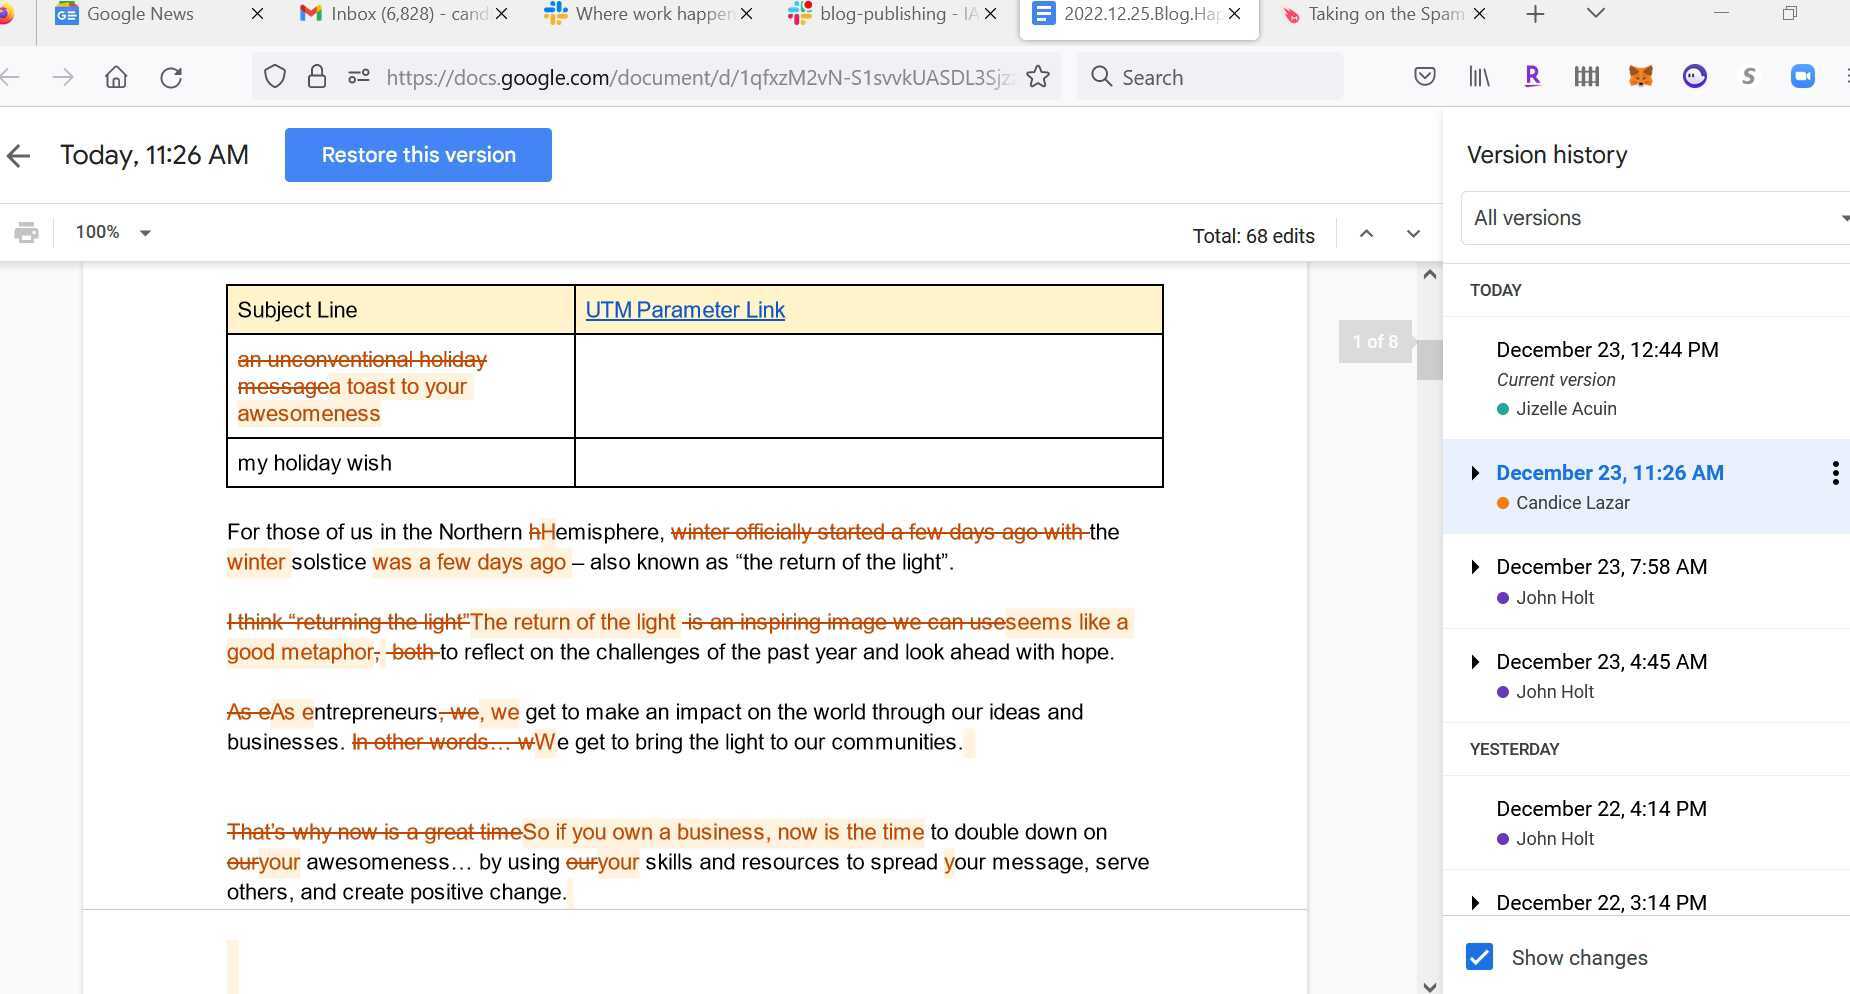Switch to the Gmail Inbox tab
The width and height of the screenshot is (1850, 994).
coord(393,14)
